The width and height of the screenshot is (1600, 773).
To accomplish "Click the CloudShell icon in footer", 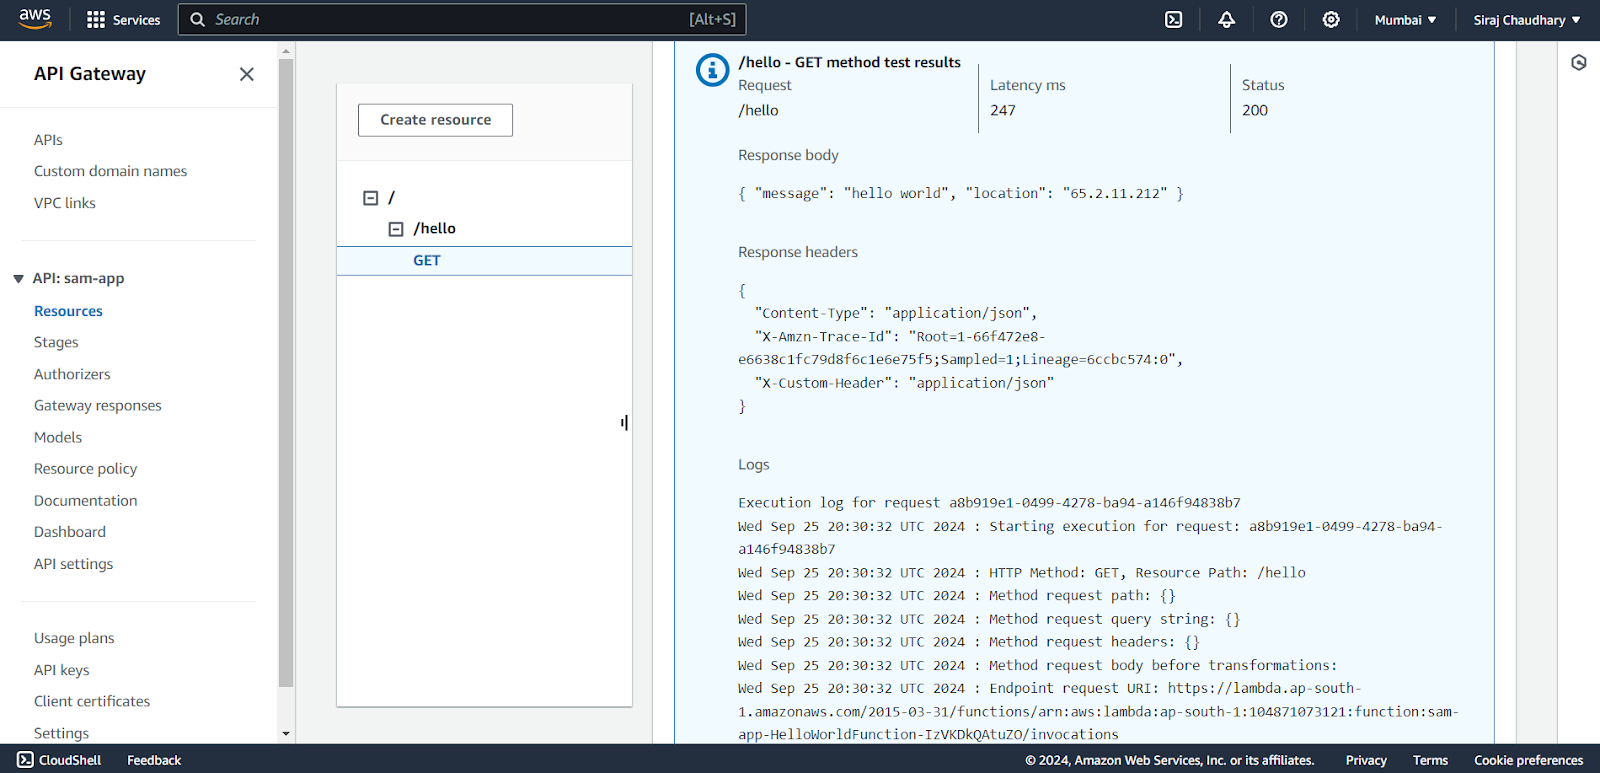I will [26, 760].
